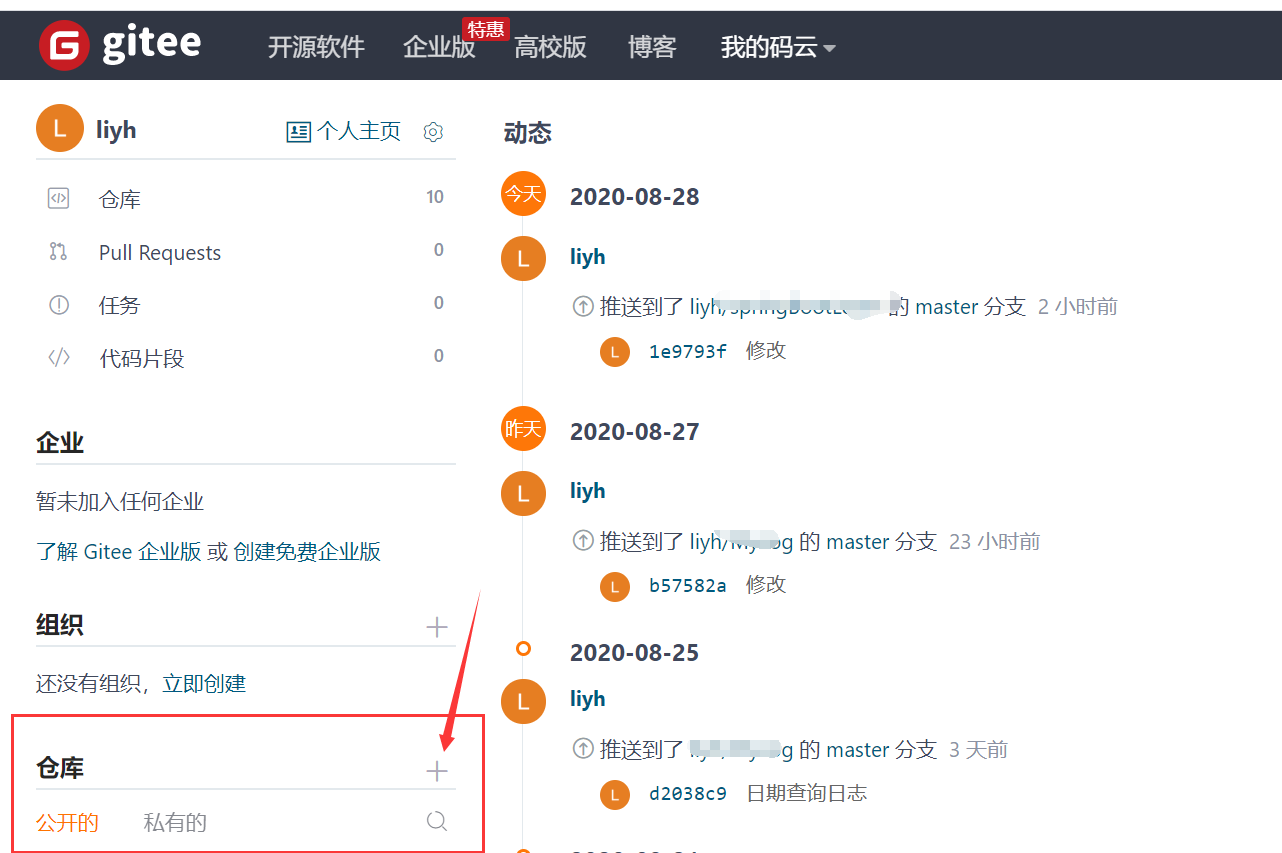1282x853 pixels.
Task: Click the liyh orange avatar in sidebar
Action: 60,128
